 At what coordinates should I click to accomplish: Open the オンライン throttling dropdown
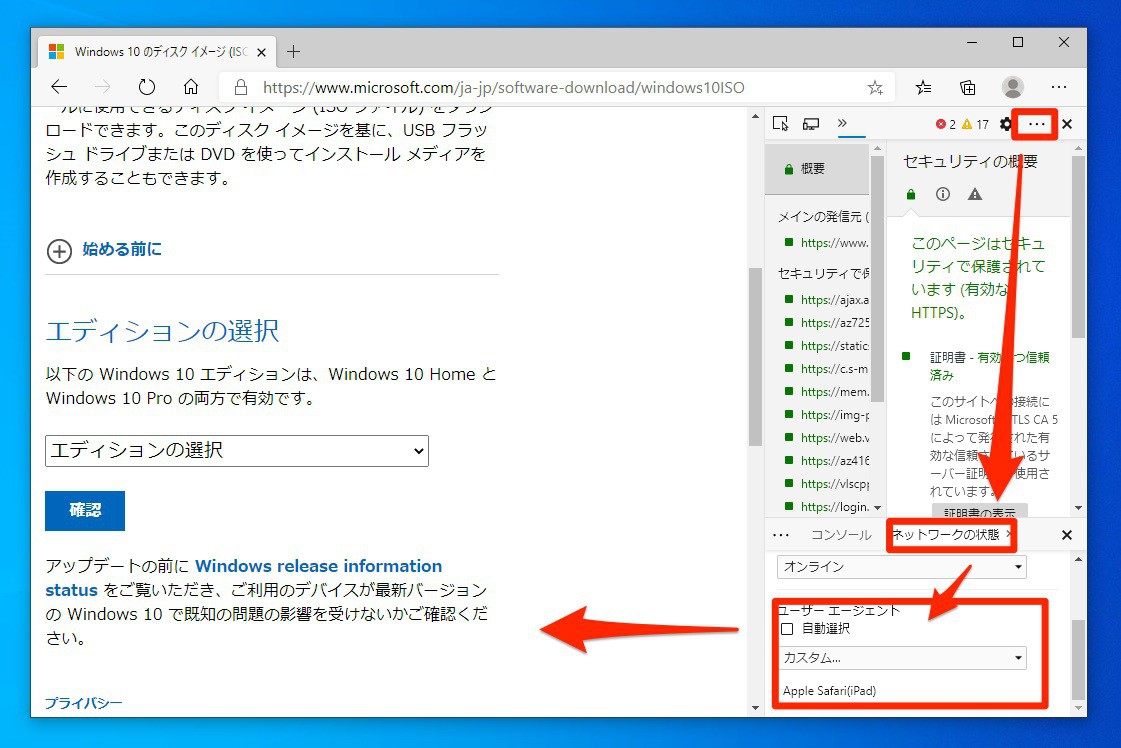tap(902, 567)
